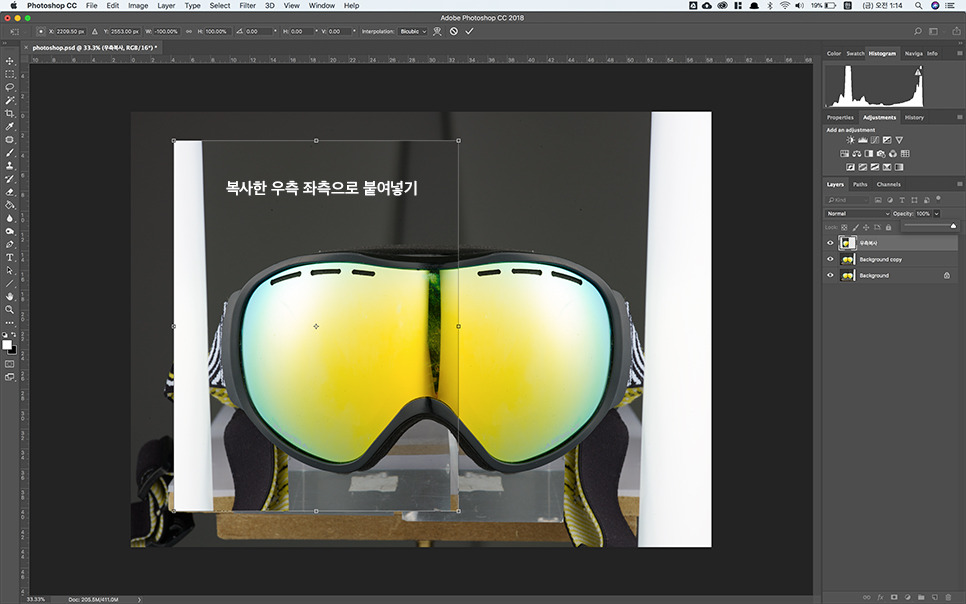Select the Crop tool

[x=9, y=113]
